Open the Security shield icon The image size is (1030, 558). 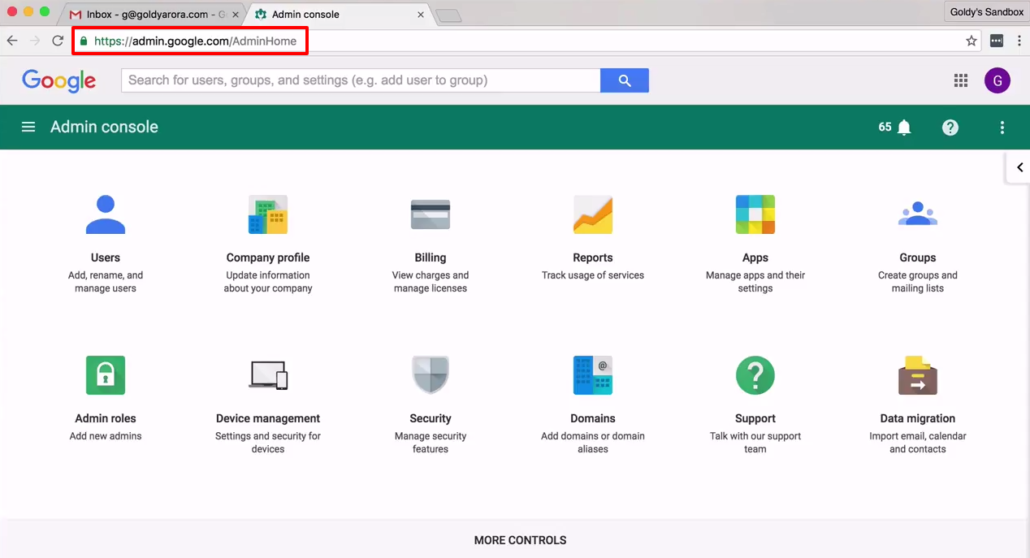[430, 375]
